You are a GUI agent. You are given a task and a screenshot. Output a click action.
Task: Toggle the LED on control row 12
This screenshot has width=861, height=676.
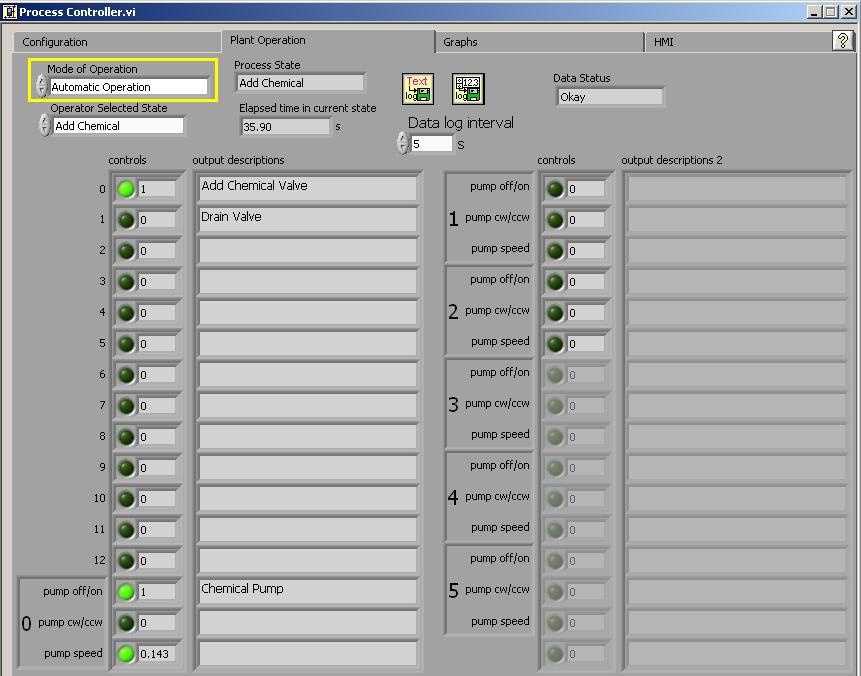click(126, 561)
